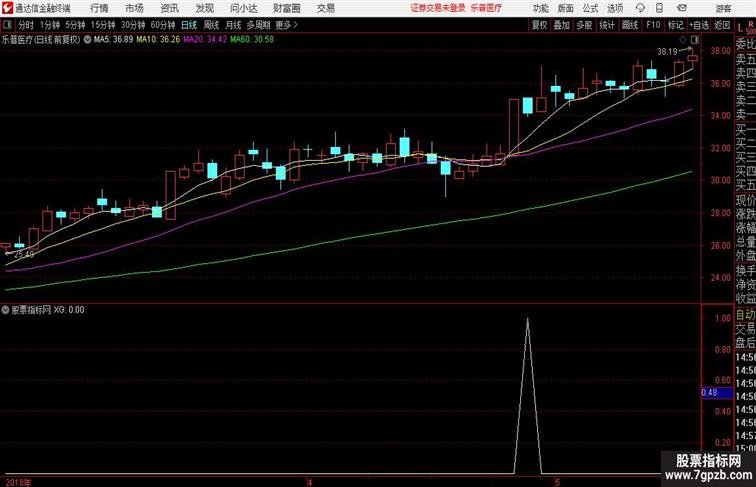Click the MA60: 30.58 value

point(252,40)
